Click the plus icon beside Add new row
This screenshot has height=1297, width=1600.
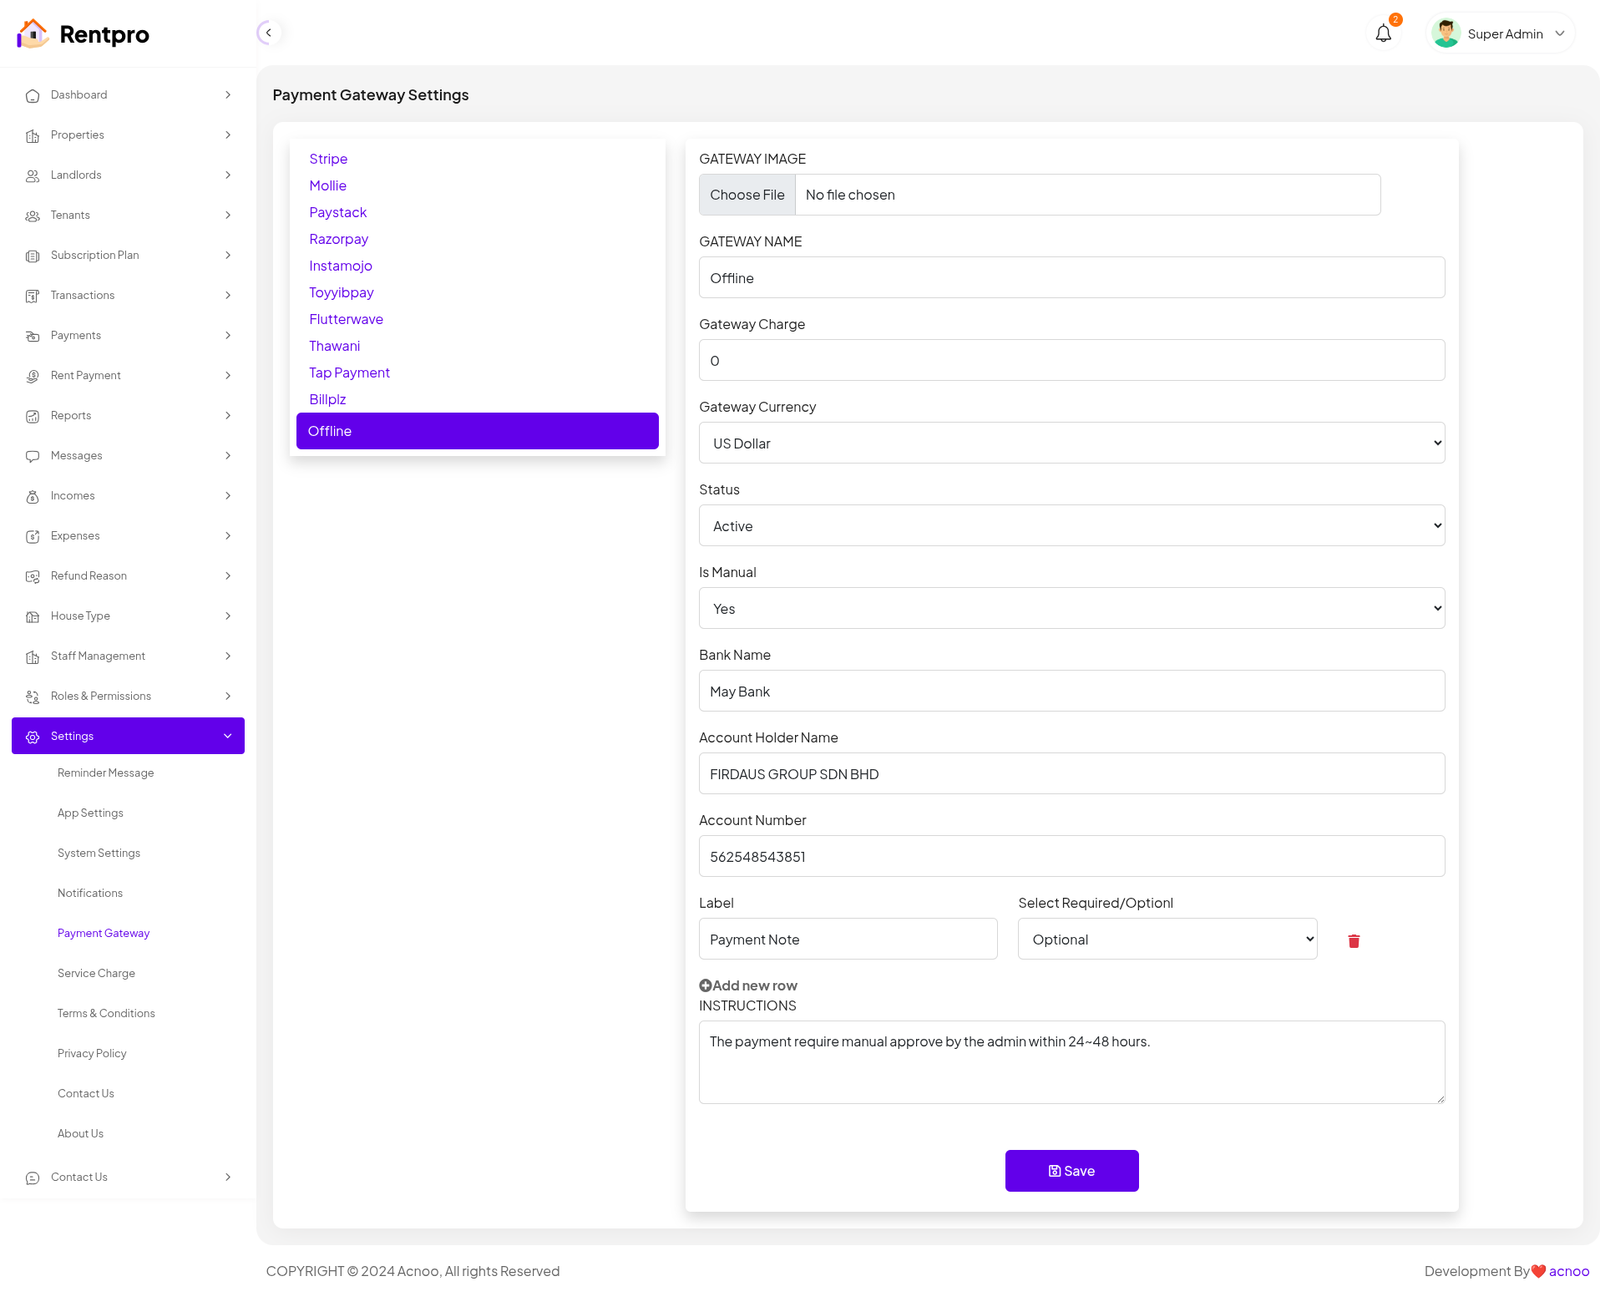pyautogui.click(x=705, y=986)
